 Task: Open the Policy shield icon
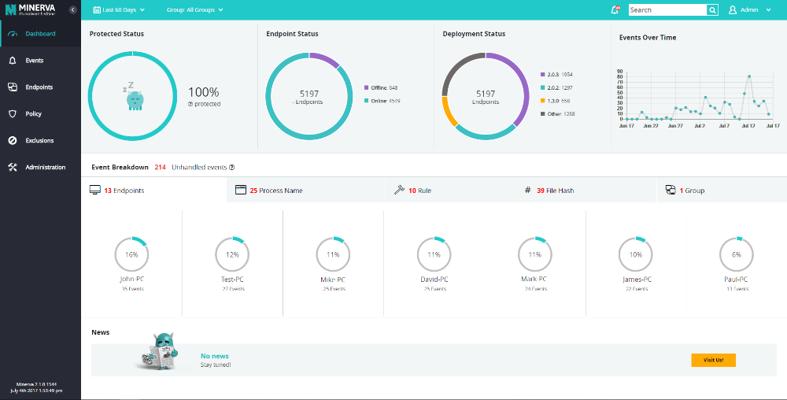pyautogui.click(x=13, y=114)
